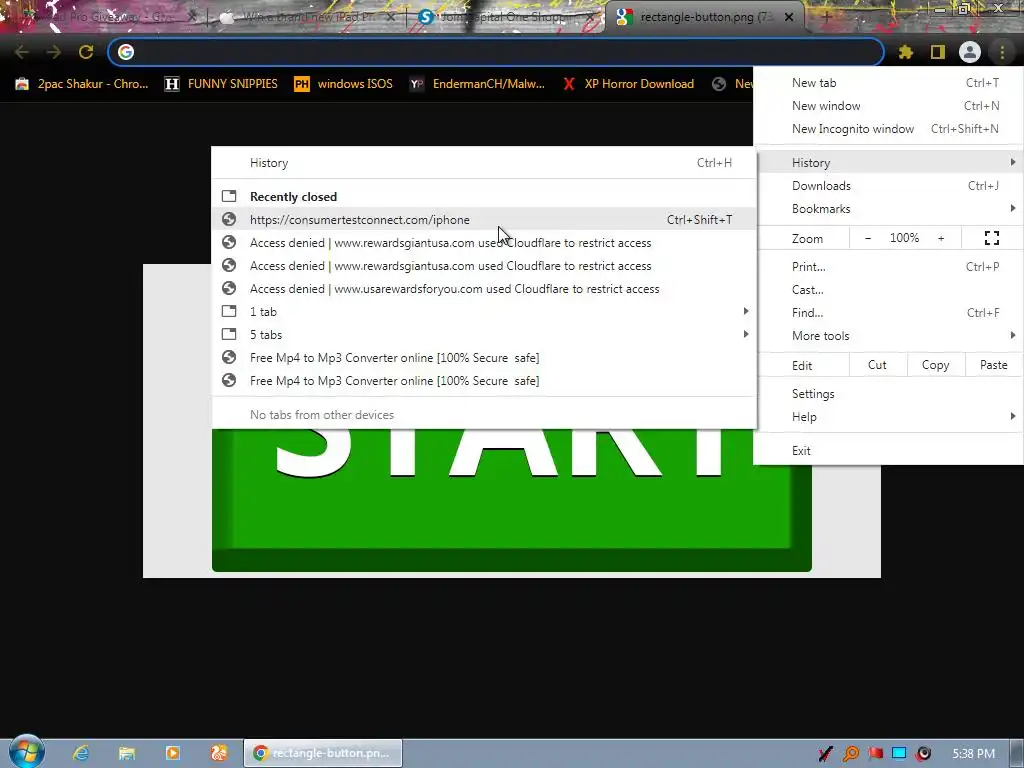Reopen Access denied www.usarewardsforyou.com entry
This screenshot has width=1024, height=768.
click(484, 289)
